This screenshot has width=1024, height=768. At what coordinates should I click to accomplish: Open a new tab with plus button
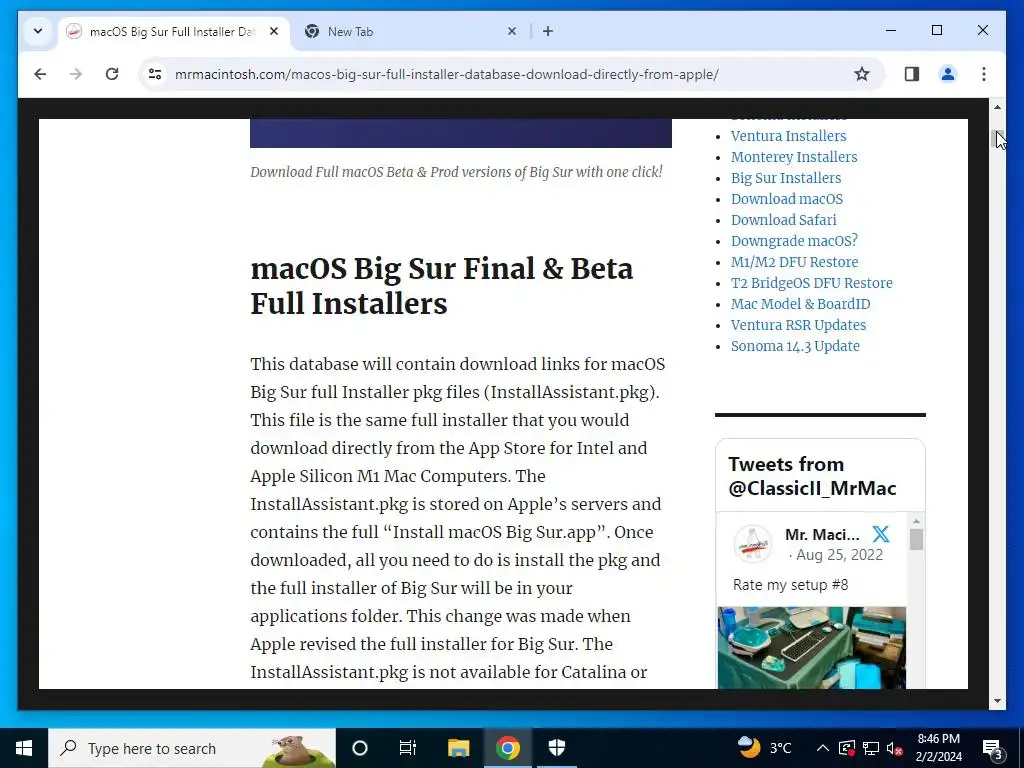pyautogui.click(x=548, y=31)
